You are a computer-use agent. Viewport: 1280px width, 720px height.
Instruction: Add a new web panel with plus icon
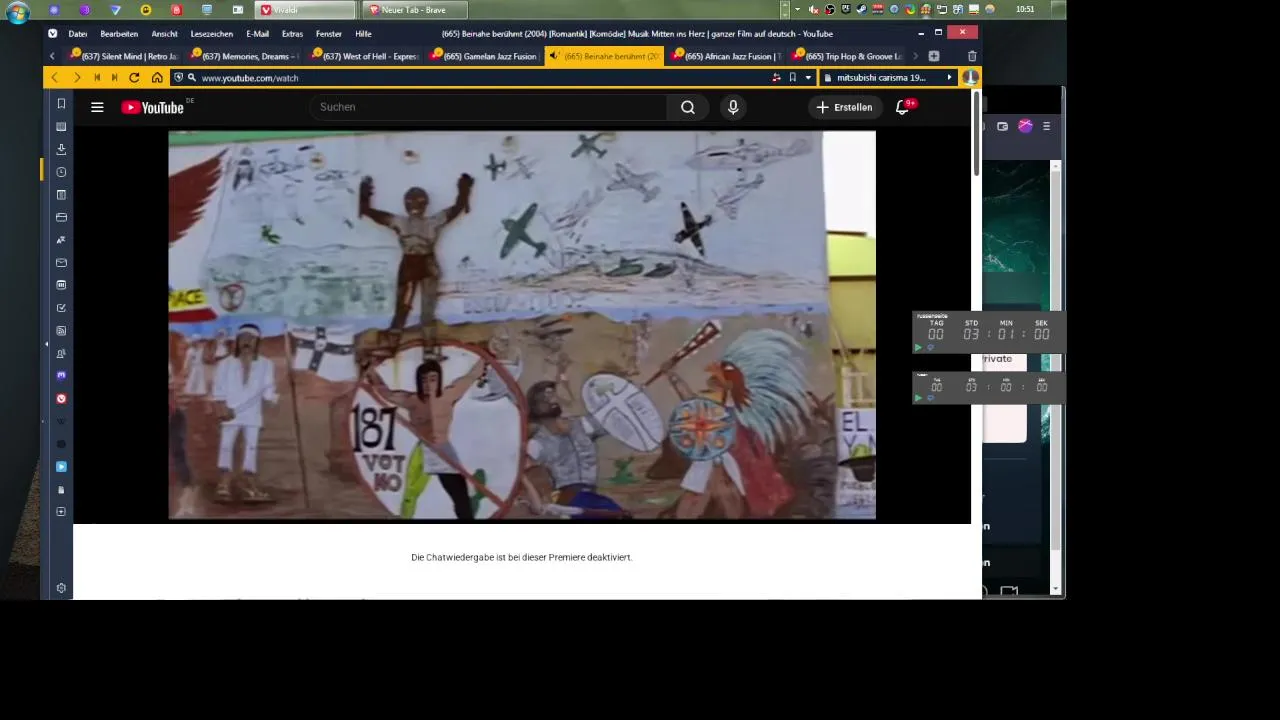pos(61,512)
